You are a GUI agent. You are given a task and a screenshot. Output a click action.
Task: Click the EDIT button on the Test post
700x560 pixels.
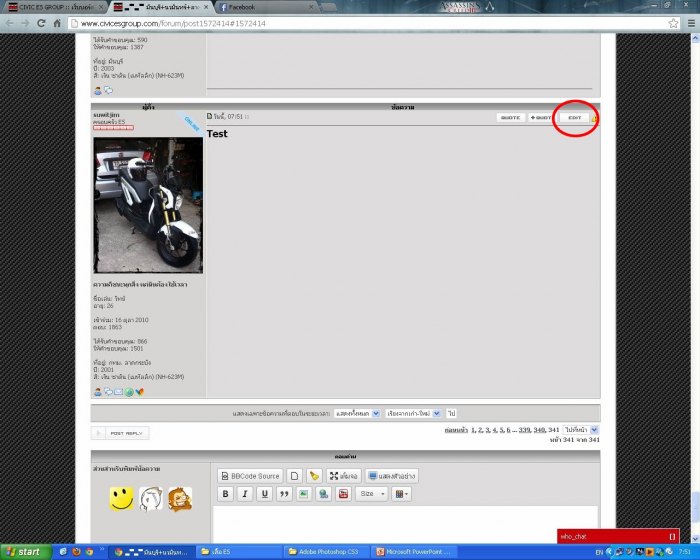(575, 117)
